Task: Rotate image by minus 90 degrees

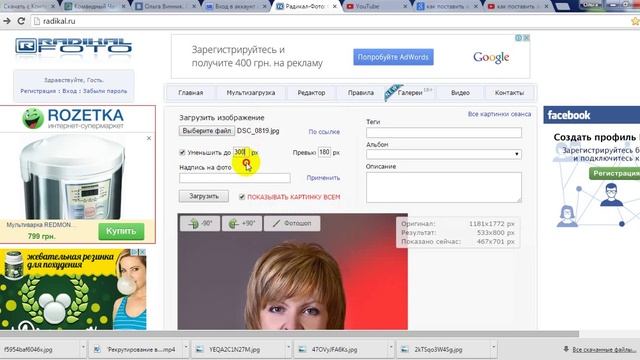Action: (x=200, y=223)
